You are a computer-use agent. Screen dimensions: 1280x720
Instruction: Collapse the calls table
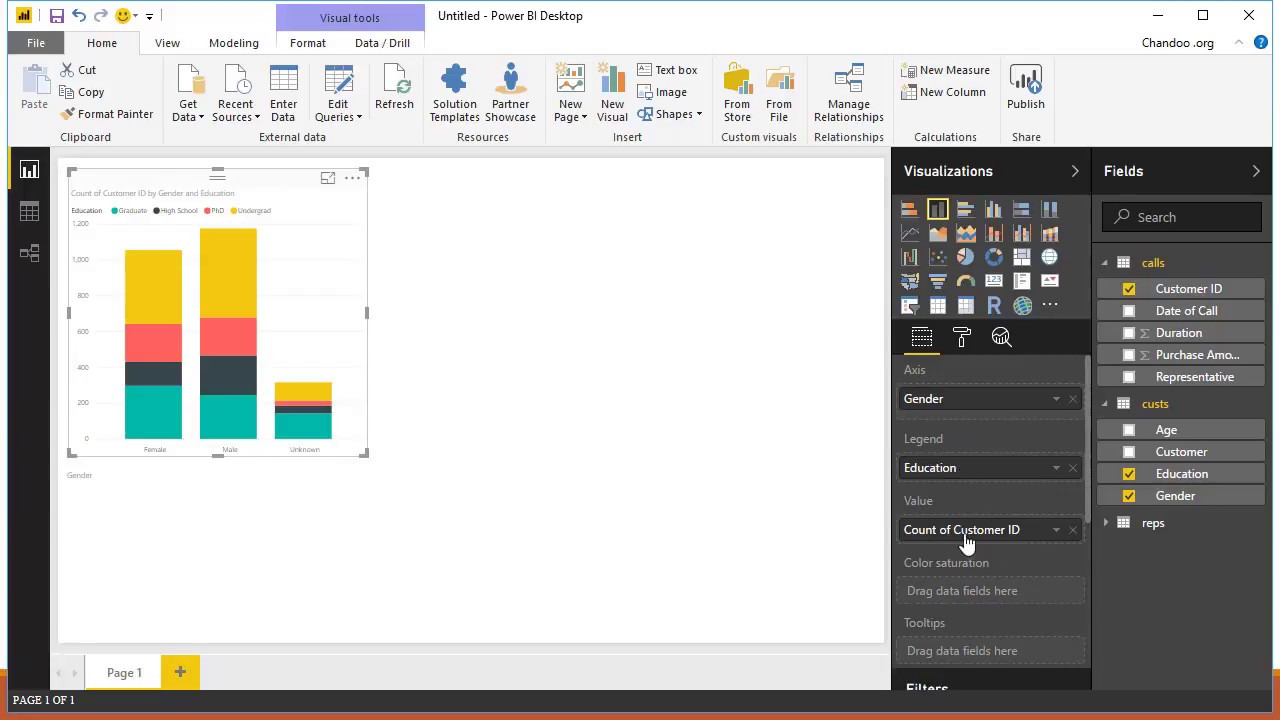tap(1105, 263)
